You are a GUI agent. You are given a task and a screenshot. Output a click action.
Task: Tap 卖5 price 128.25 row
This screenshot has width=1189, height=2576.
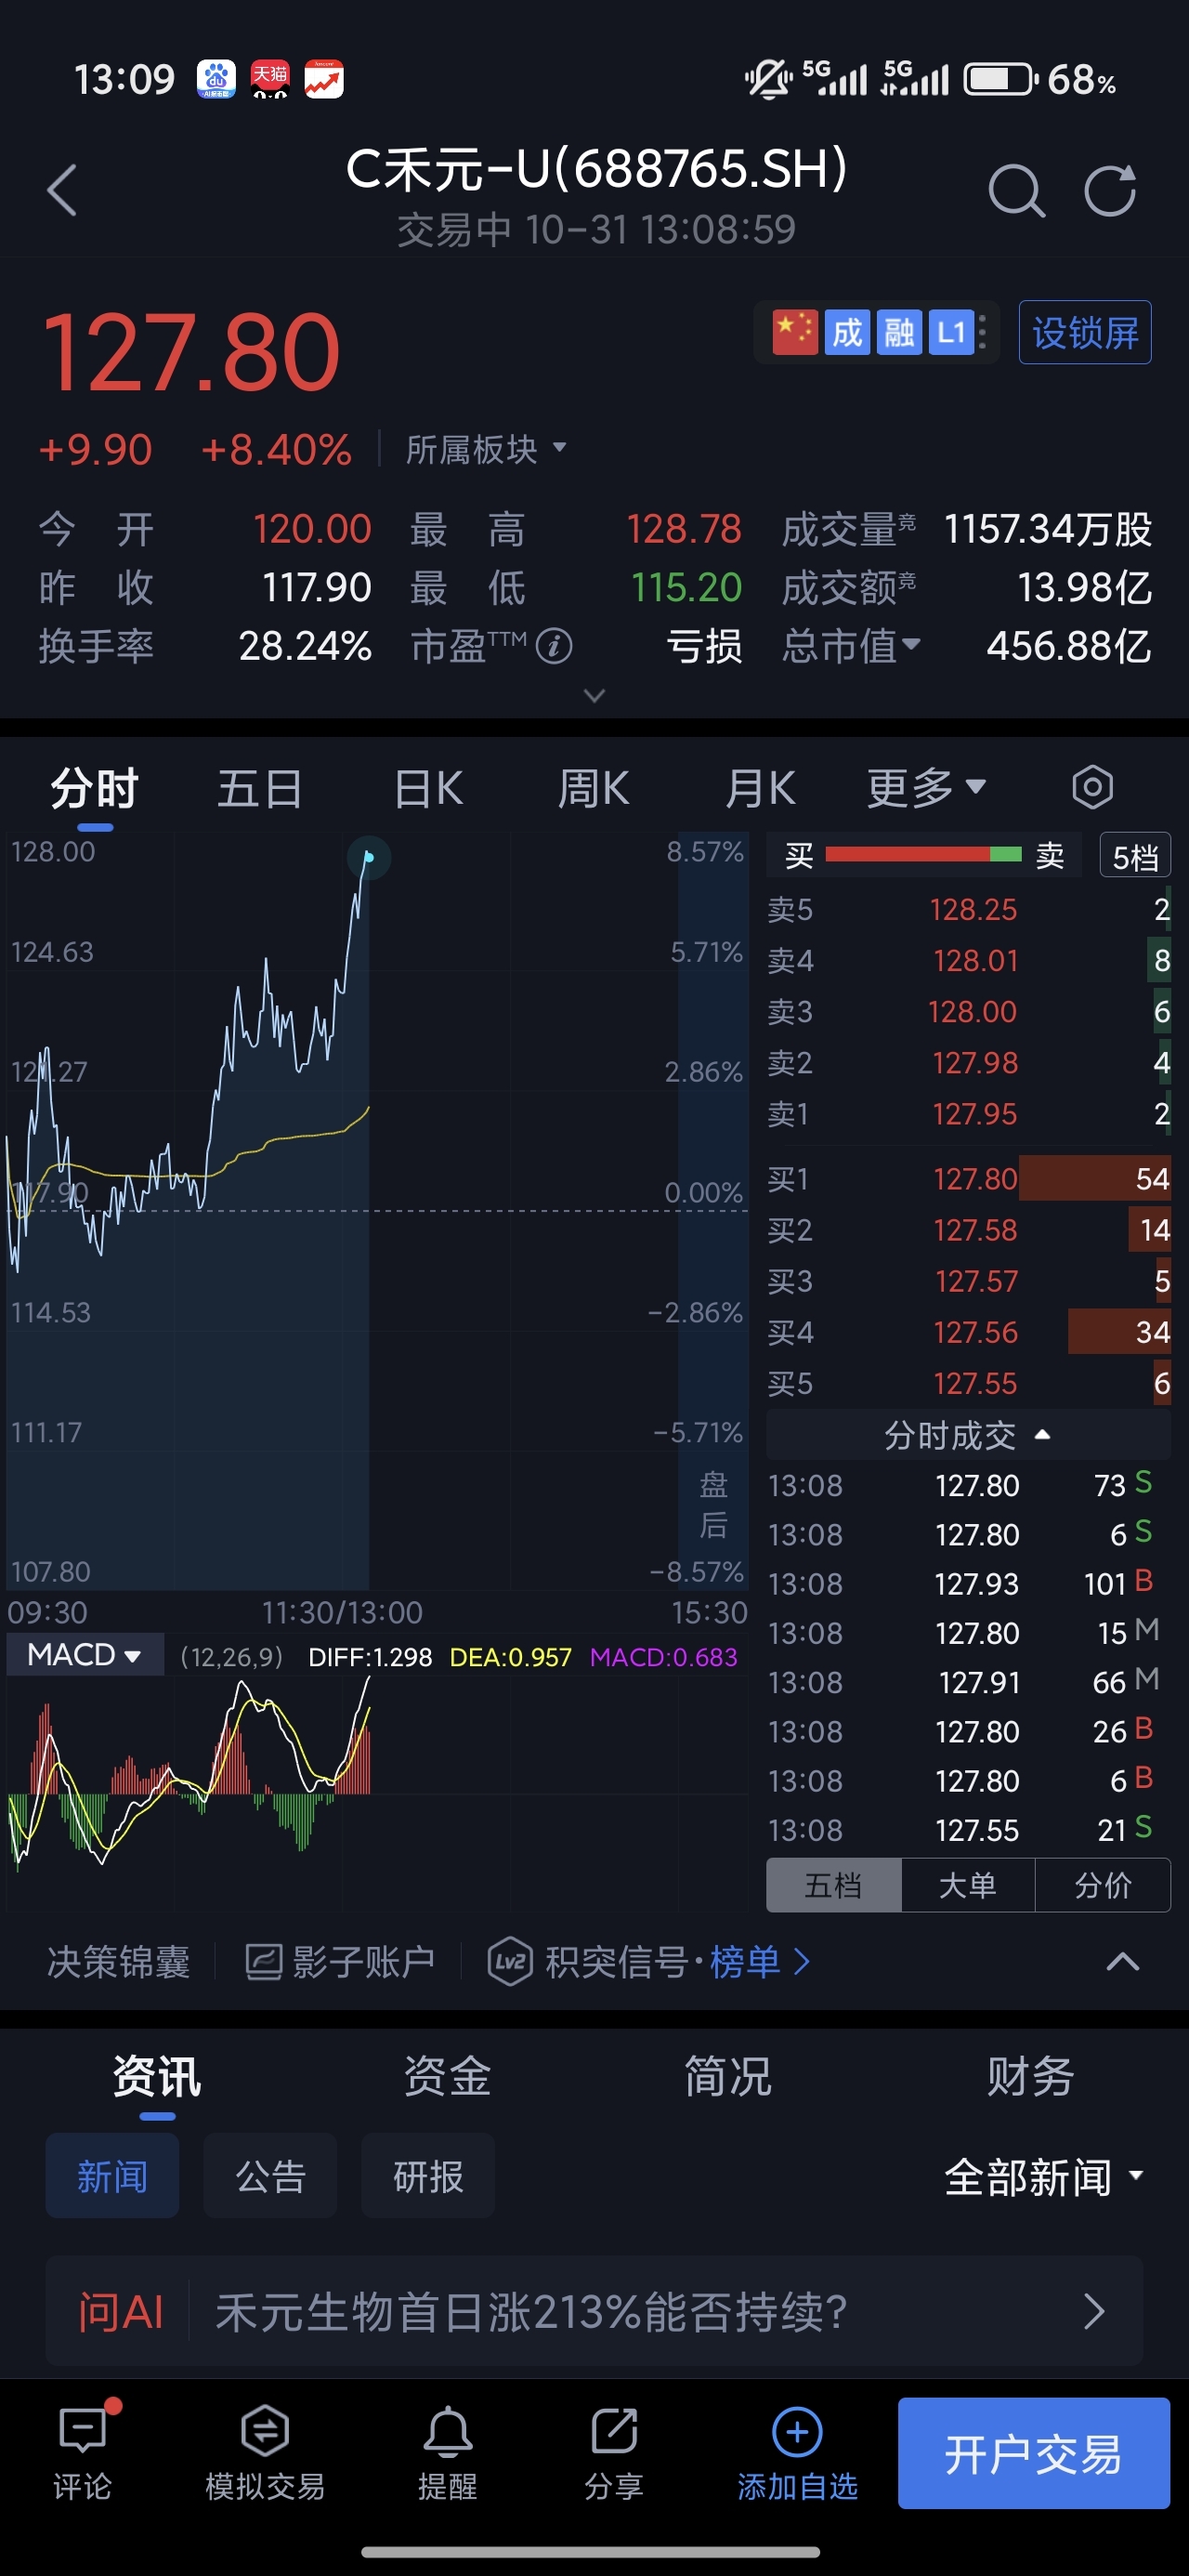click(x=968, y=909)
